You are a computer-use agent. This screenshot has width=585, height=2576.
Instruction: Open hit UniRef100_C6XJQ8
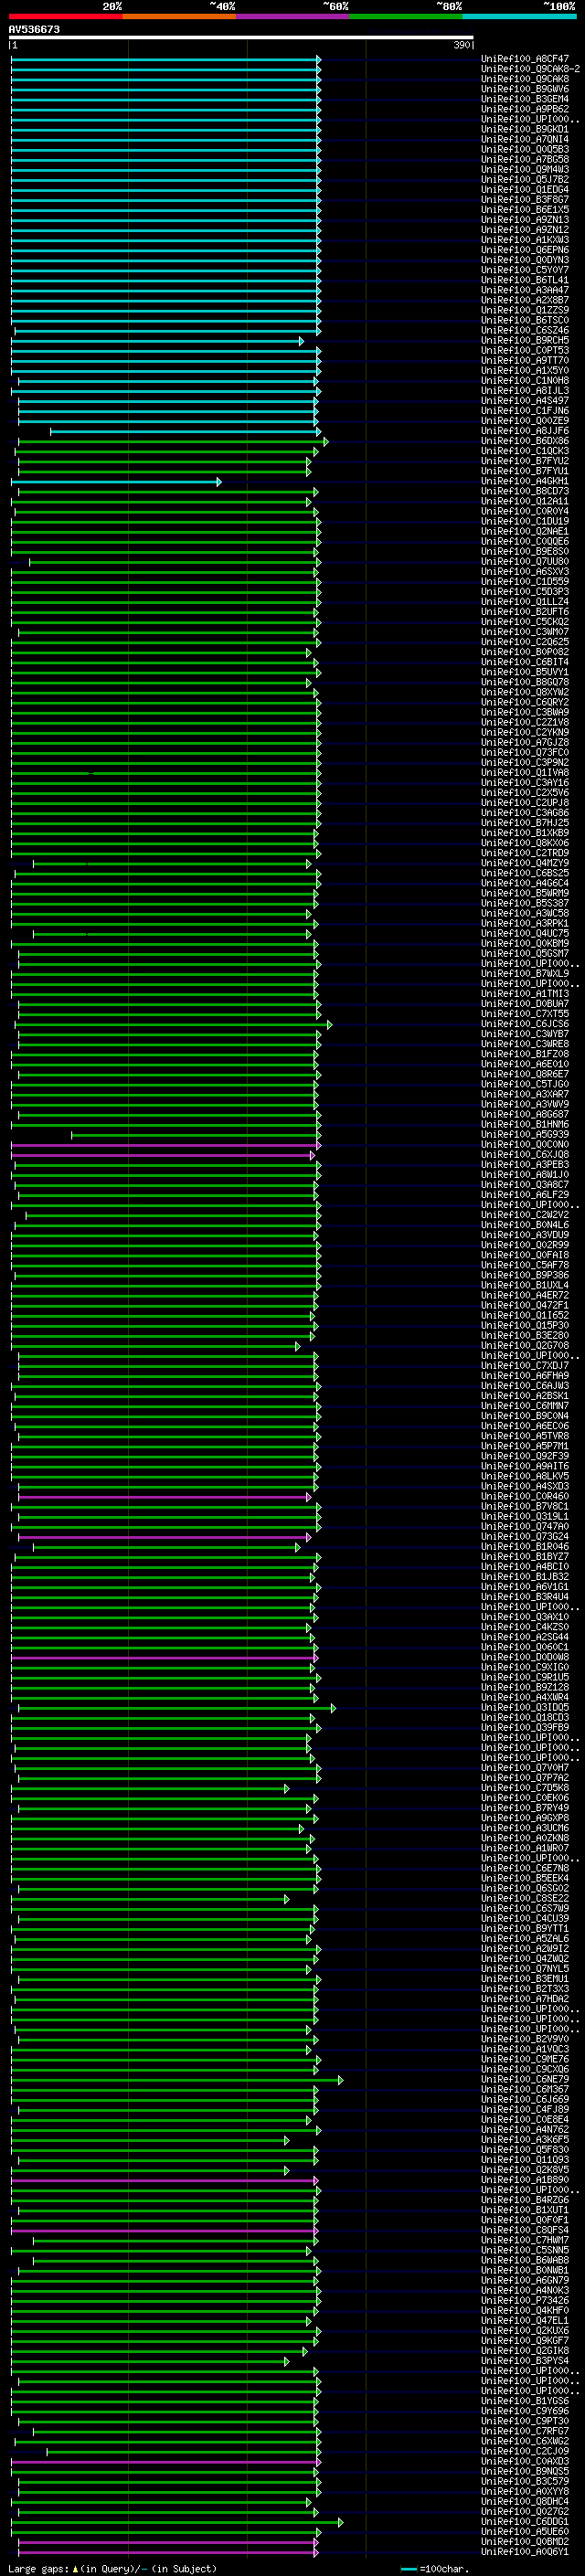click(525, 1154)
